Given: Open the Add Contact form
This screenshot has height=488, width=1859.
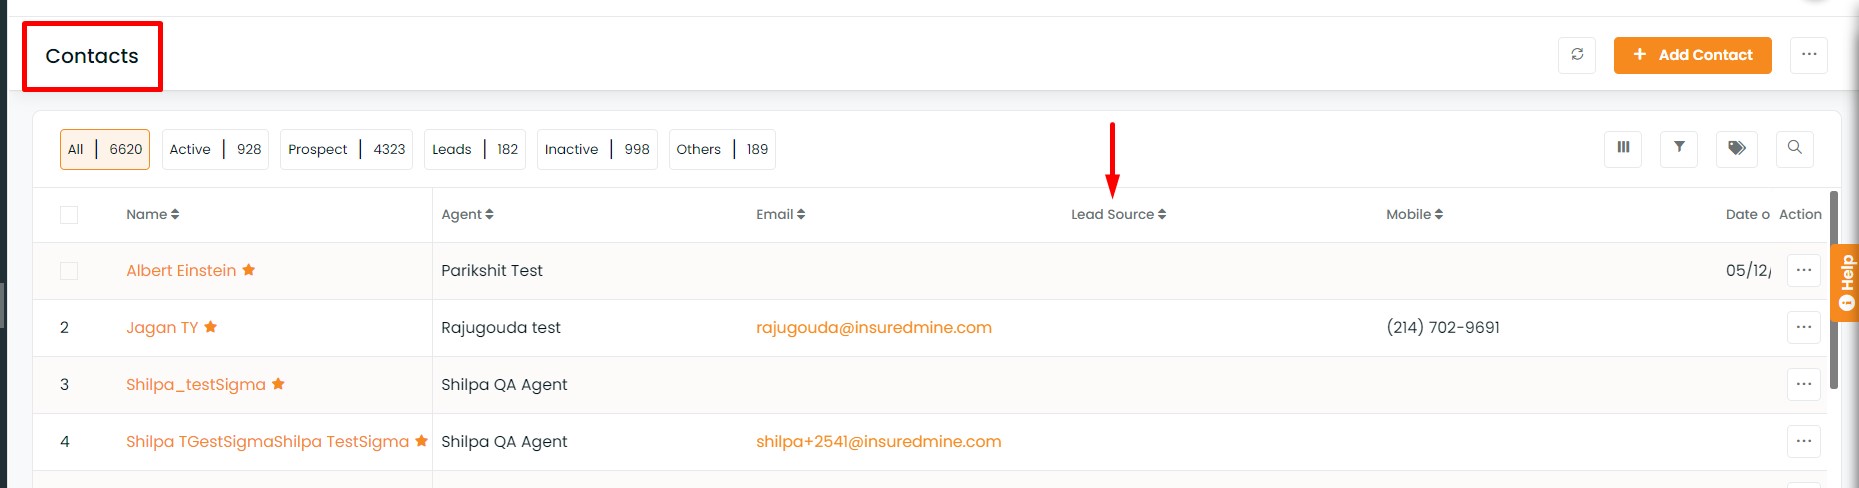Looking at the screenshot, I should [1692, 55].
